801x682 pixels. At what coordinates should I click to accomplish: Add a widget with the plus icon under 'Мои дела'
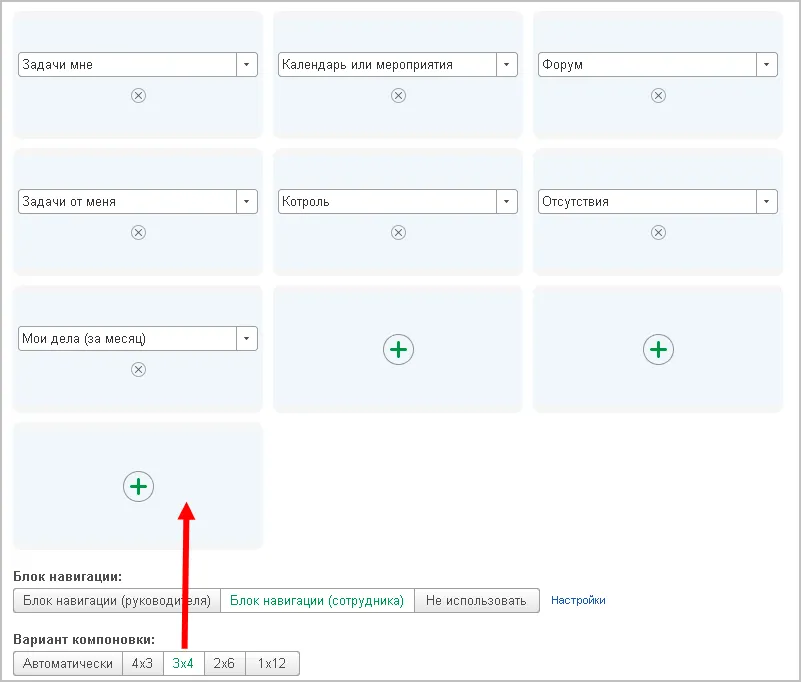[138, 486]
